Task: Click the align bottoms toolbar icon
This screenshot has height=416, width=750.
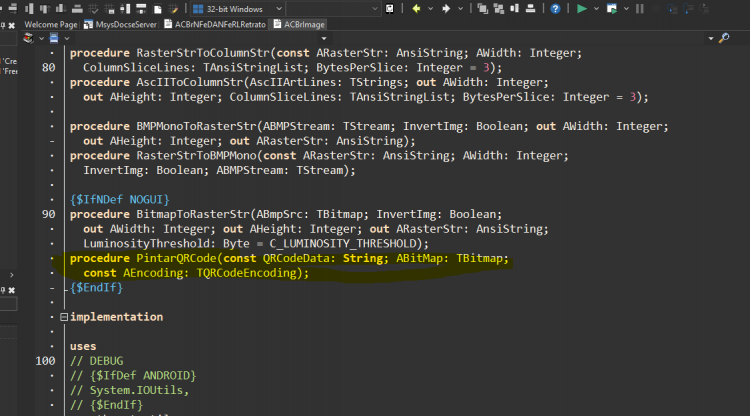Action: 61,9
